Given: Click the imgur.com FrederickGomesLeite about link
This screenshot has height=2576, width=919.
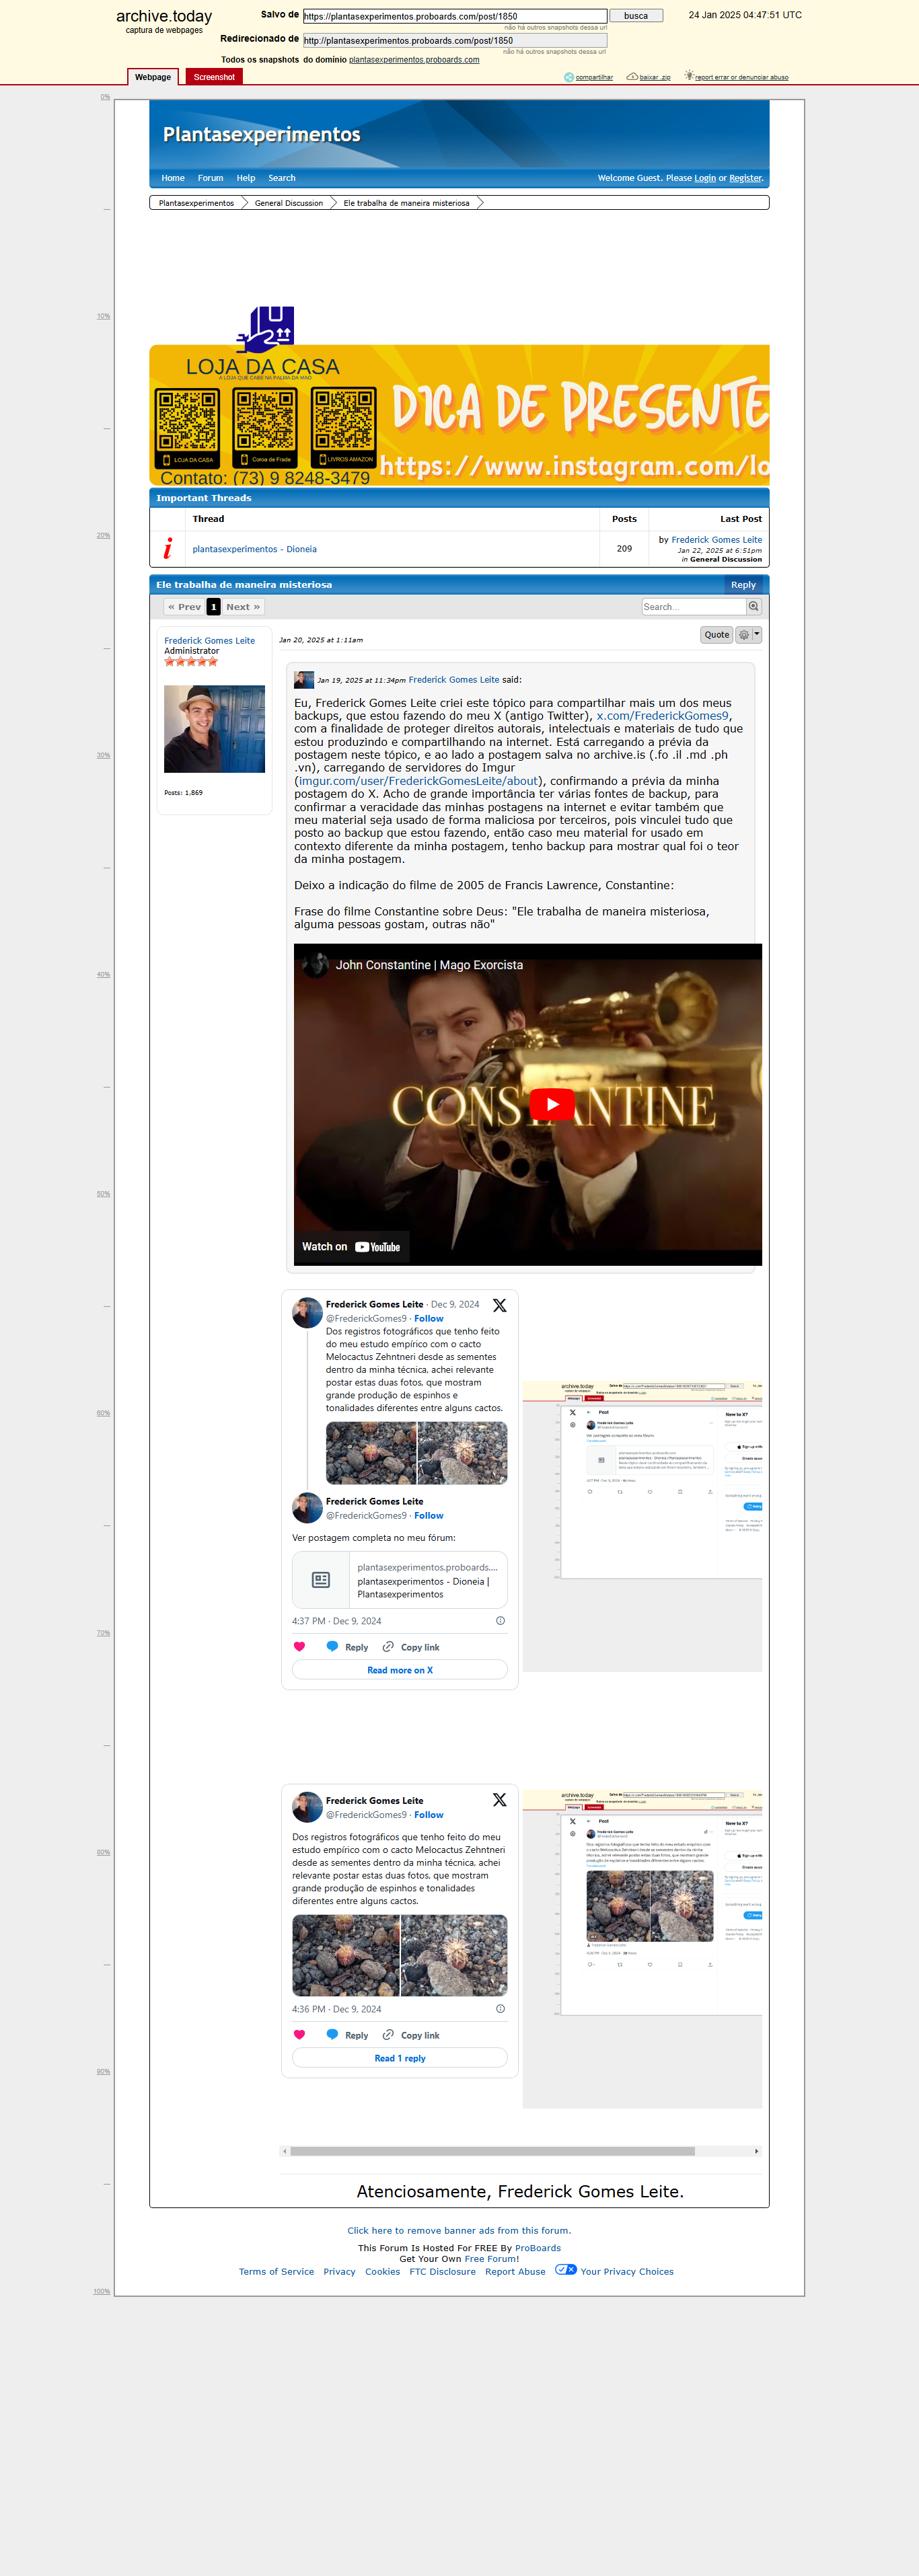Looking at the screenshot, I should tap(418, 781).
